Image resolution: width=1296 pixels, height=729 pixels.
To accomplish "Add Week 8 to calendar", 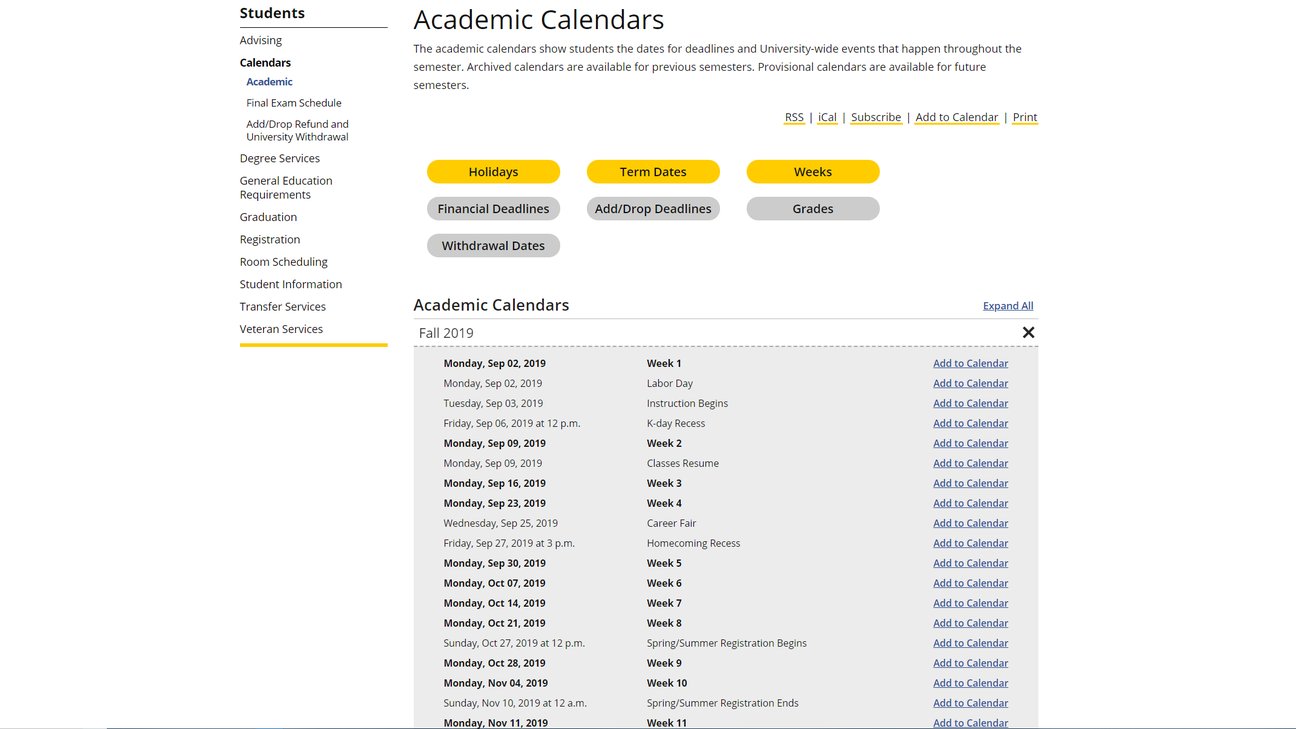I will (x=971, y=623).
